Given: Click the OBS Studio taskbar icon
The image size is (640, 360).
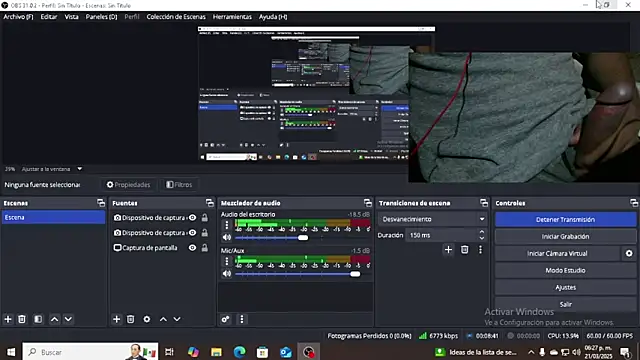Looking at the screenshot, I should point(309,352).
